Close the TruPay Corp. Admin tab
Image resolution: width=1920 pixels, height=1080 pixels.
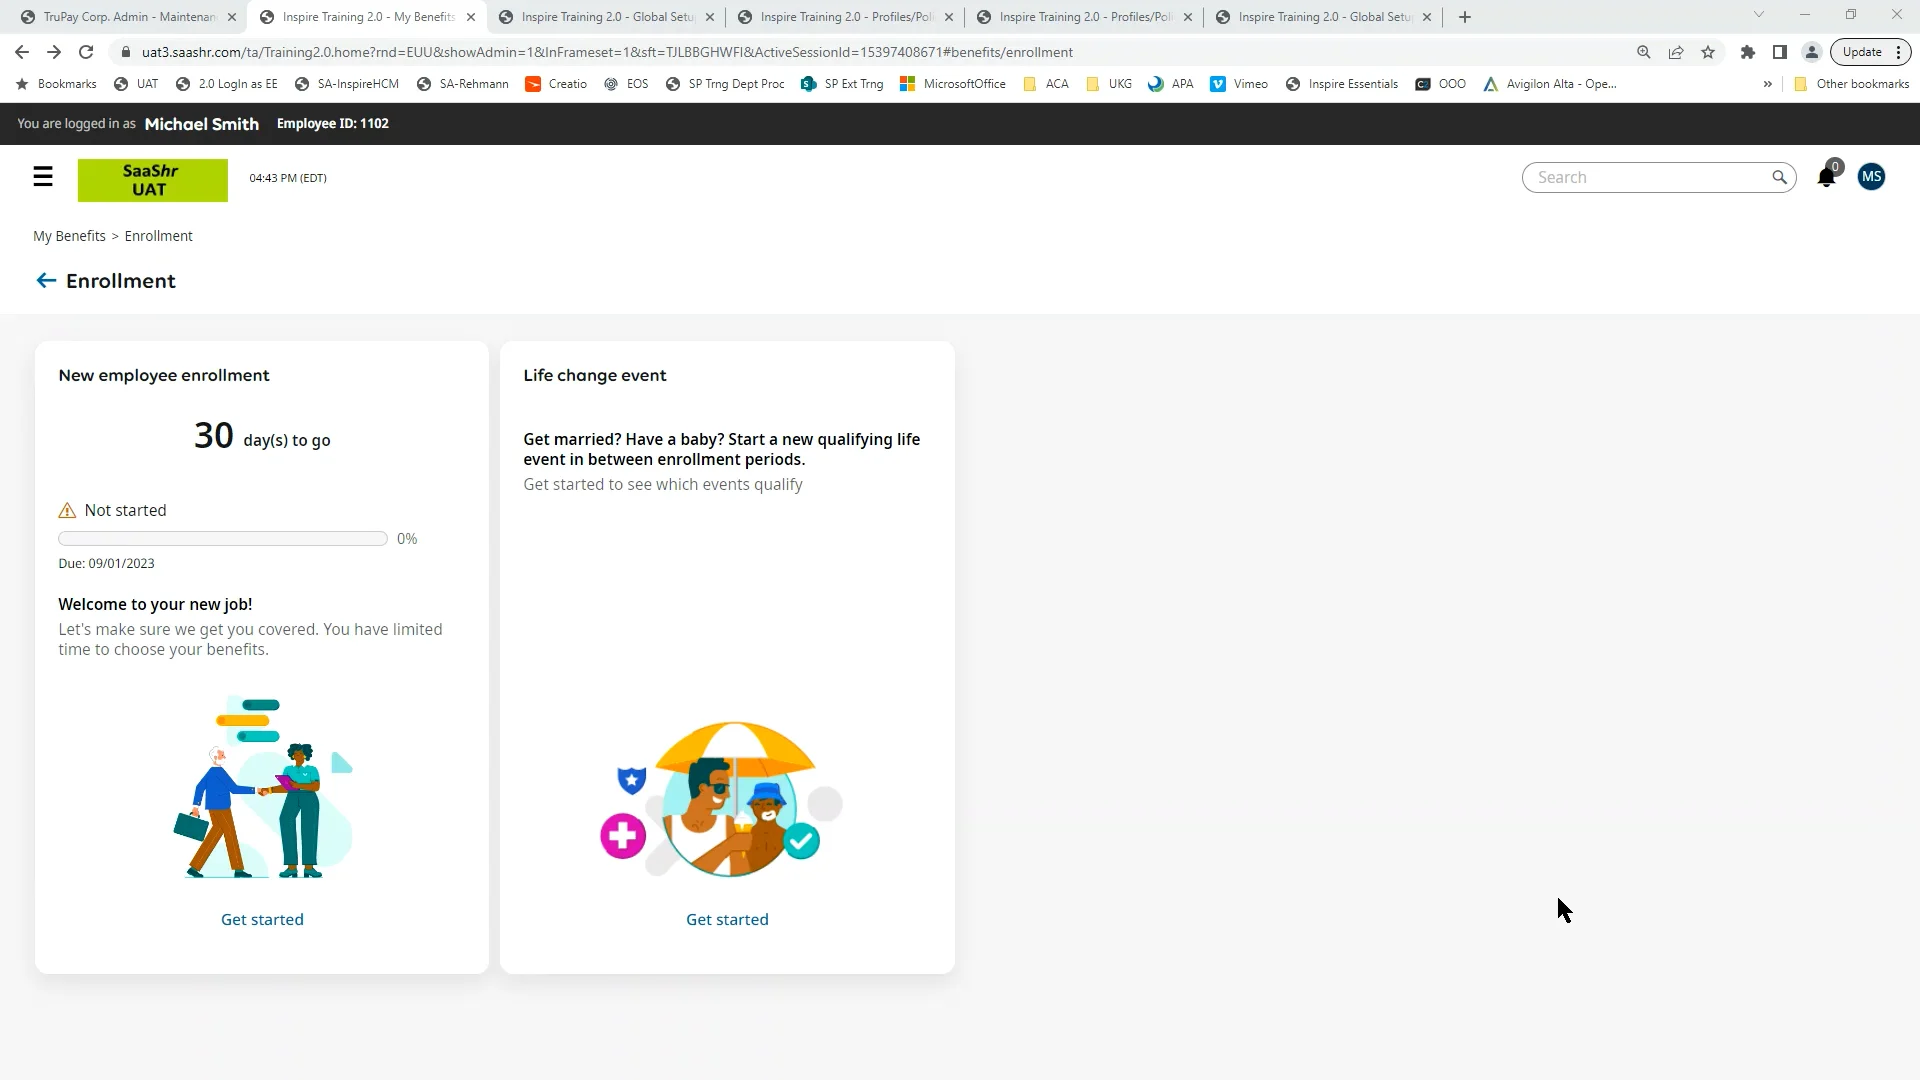click(232, 17)
